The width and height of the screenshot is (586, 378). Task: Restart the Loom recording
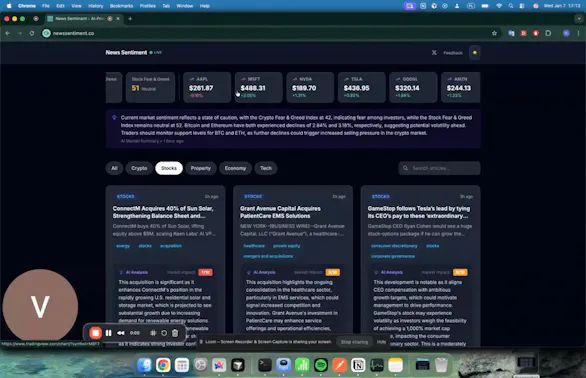[x=164, y=333]
